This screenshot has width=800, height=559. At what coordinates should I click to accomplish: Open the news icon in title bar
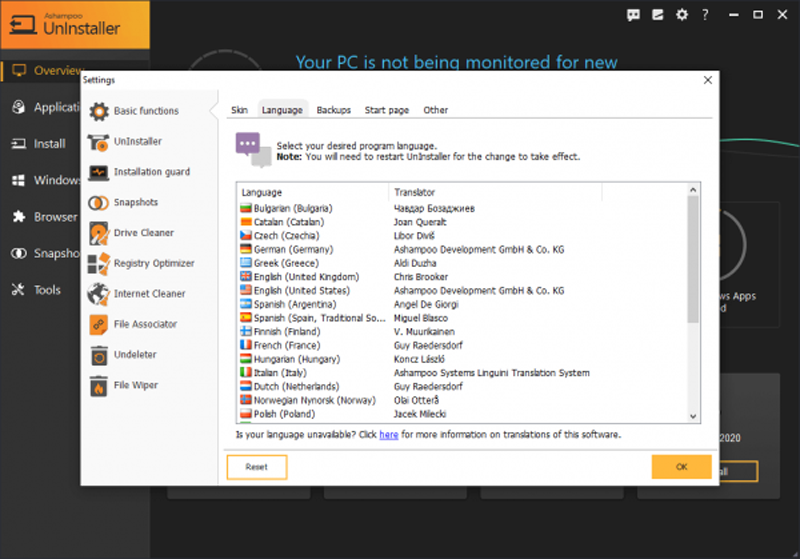click(658, 15)
